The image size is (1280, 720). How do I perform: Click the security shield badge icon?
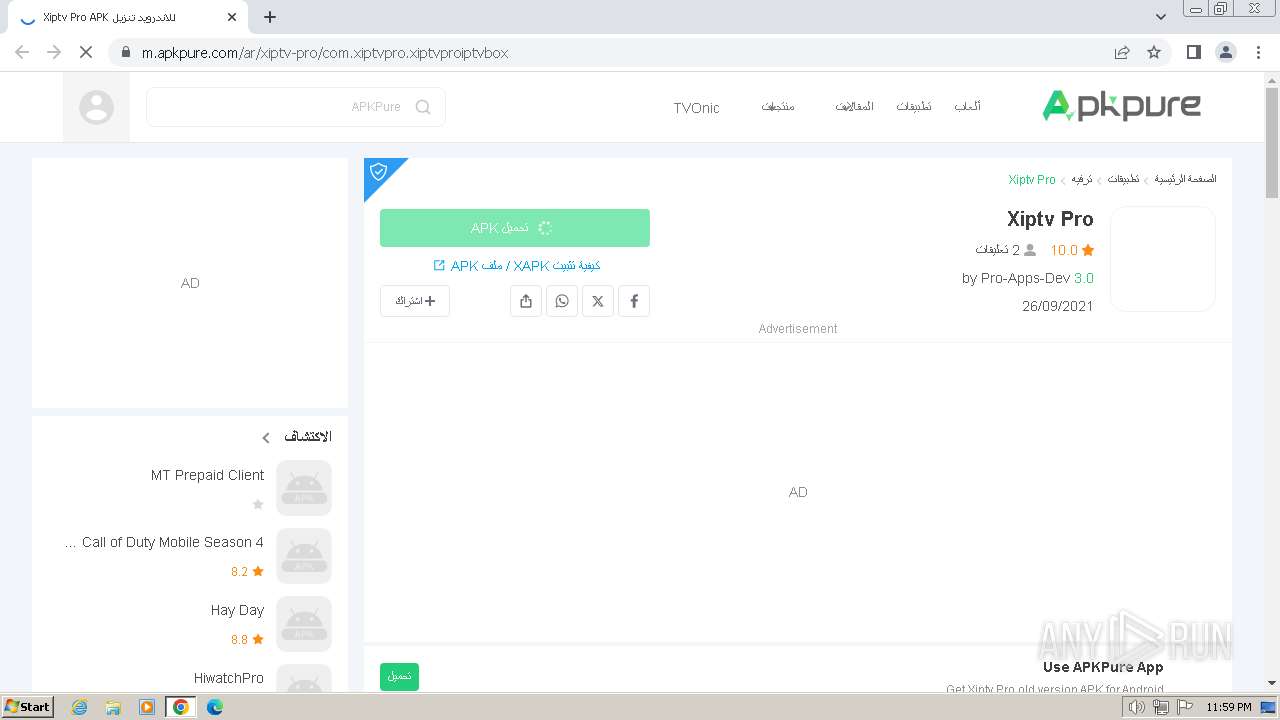[378, 172]
